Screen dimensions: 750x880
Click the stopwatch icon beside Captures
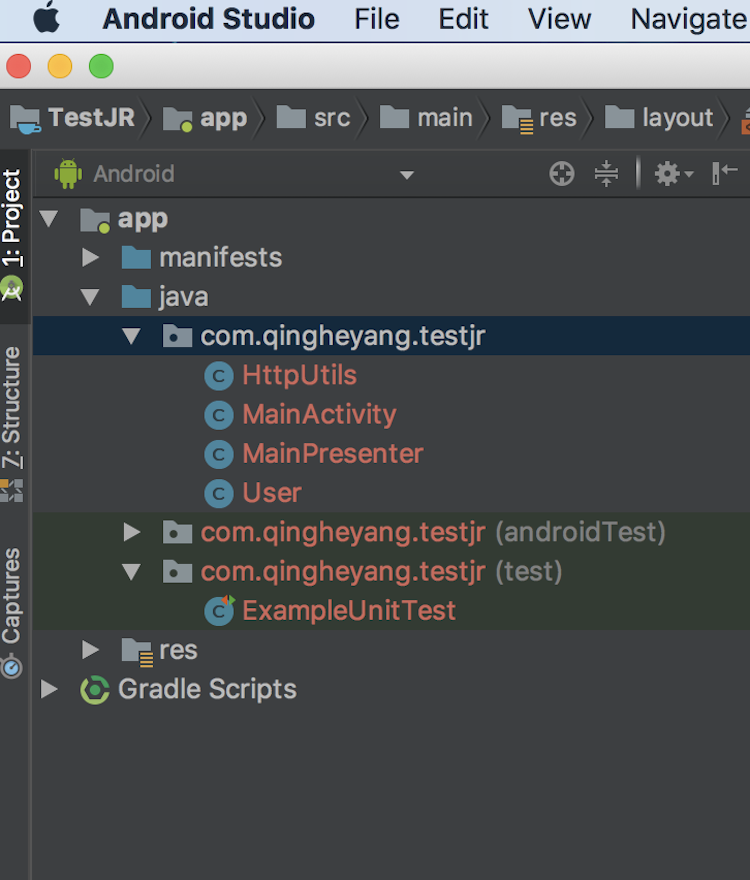click(x=11, y=667)
